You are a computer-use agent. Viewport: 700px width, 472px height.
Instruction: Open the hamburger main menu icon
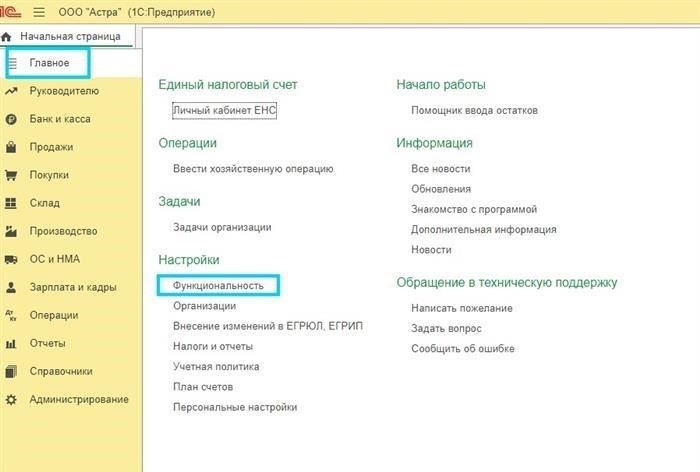pos(39,12)
